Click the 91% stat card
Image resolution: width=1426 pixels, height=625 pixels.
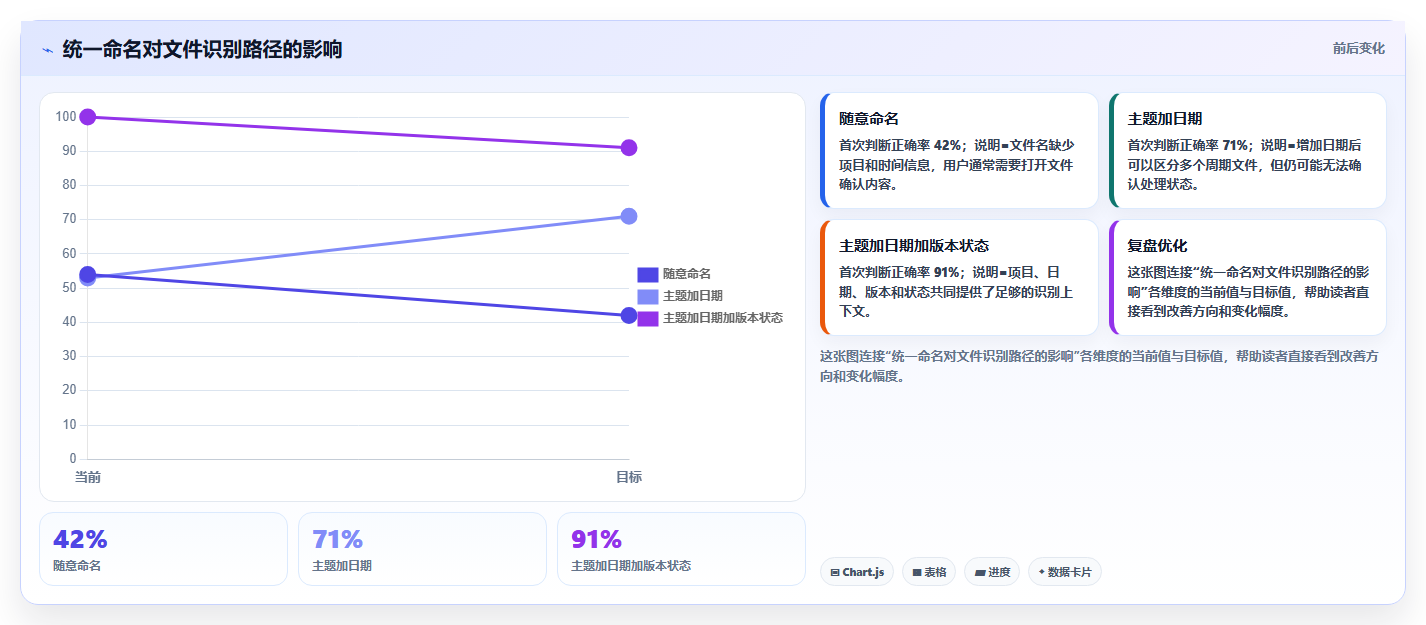681,549
